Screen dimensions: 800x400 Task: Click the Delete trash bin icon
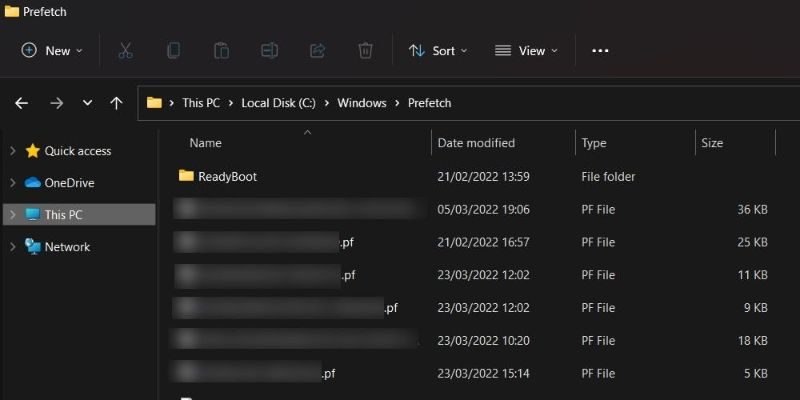pos(365,51)
